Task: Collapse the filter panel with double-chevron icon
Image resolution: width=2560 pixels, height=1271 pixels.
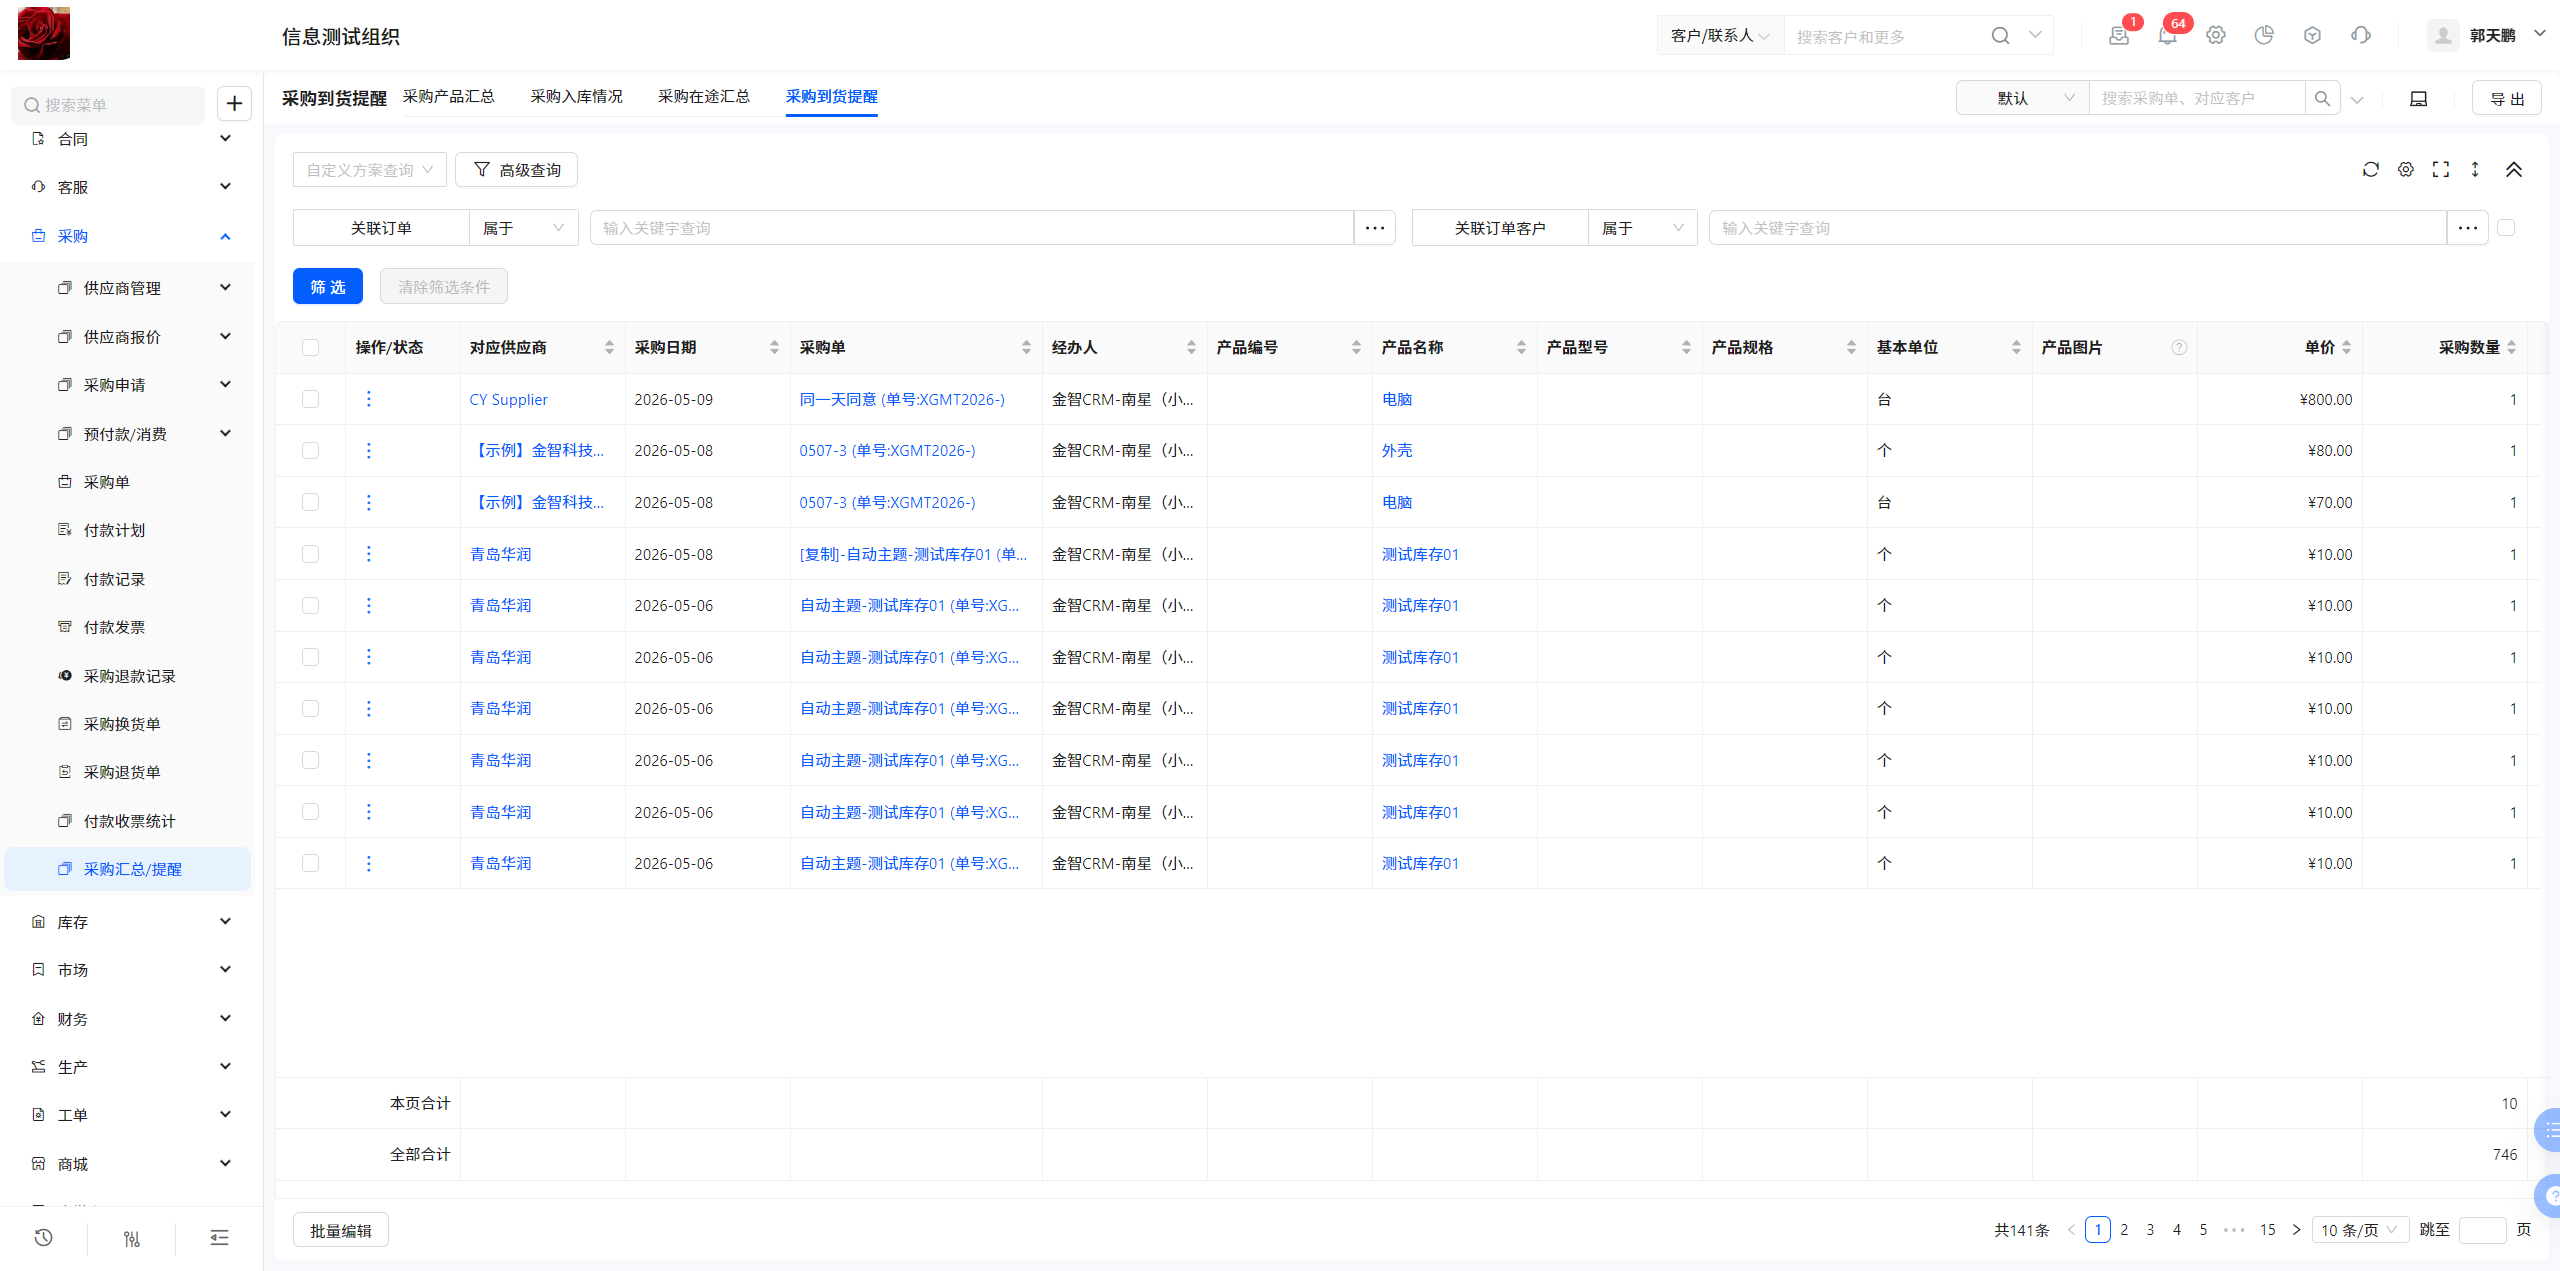Action: coord(2514,170)
